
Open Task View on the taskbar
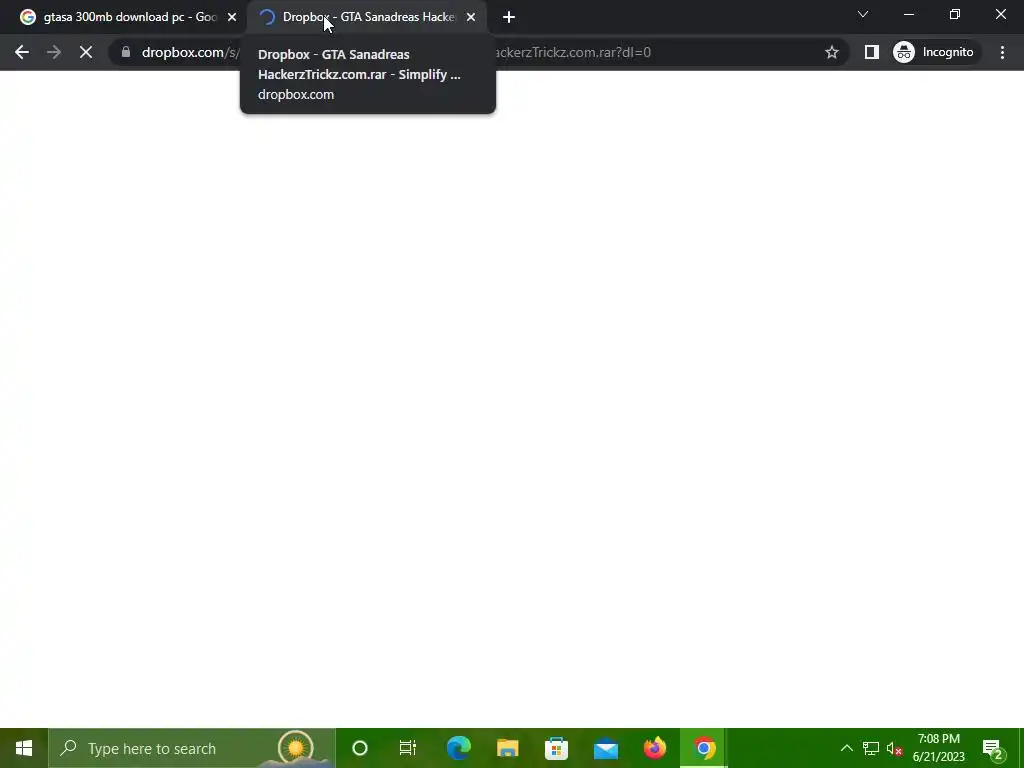coord(408,748)
